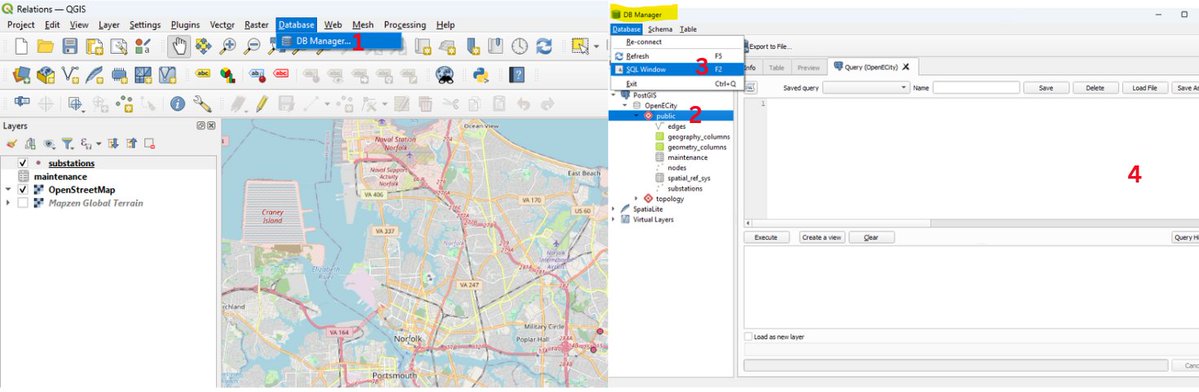Click the Create a view button

click(x=822, y=238)
